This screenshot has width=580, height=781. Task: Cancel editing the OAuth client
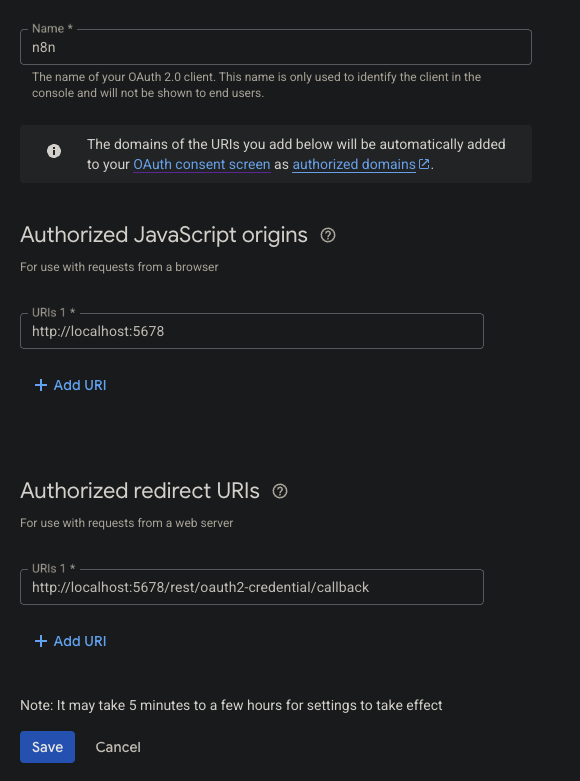[118, 747]
